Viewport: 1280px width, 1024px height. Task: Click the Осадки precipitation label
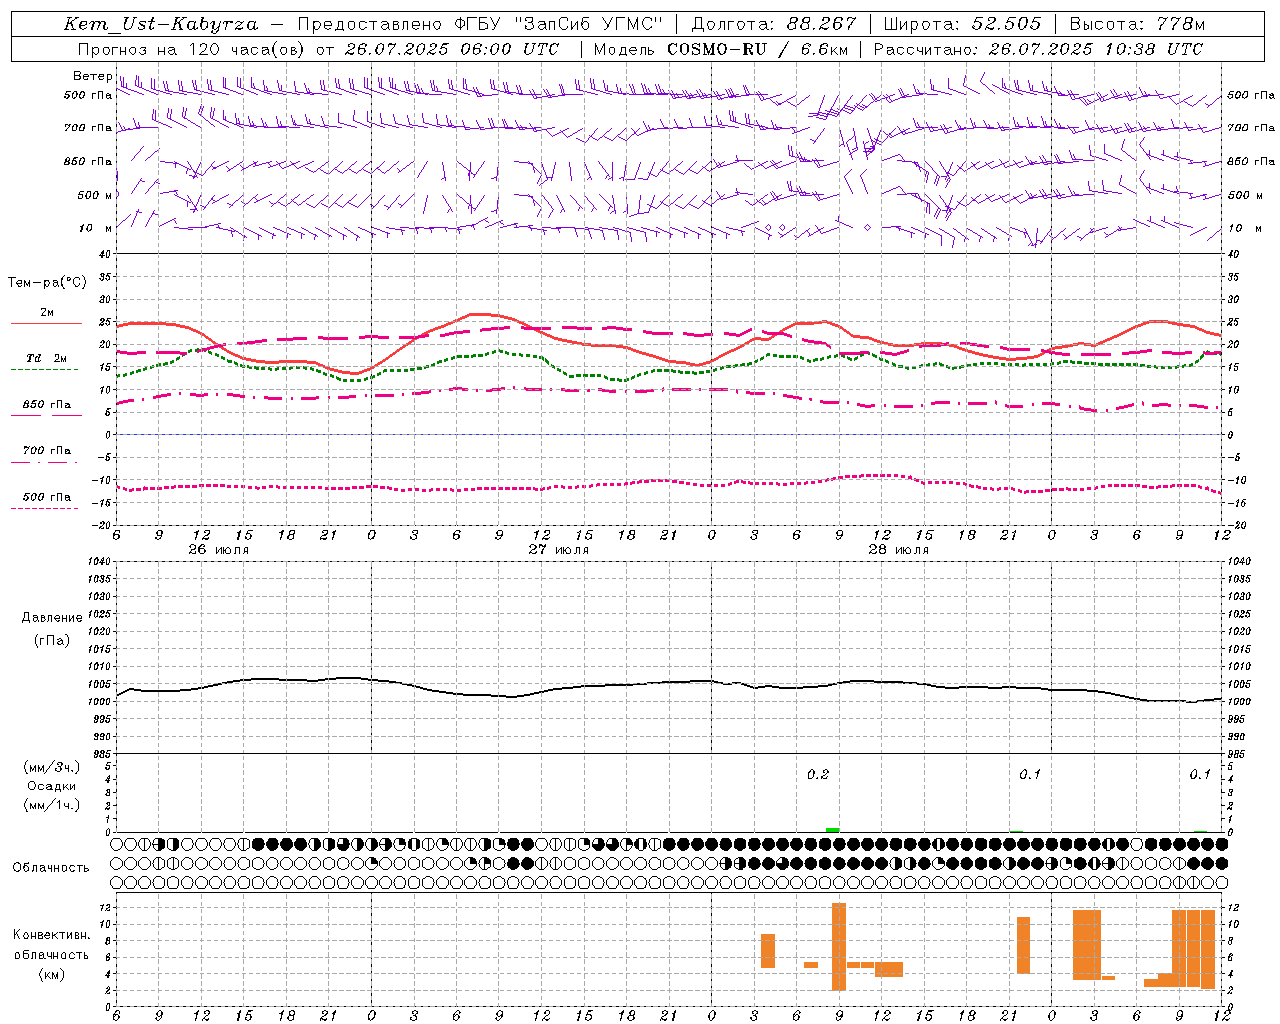pyautogui.click(x=52, y=786)
